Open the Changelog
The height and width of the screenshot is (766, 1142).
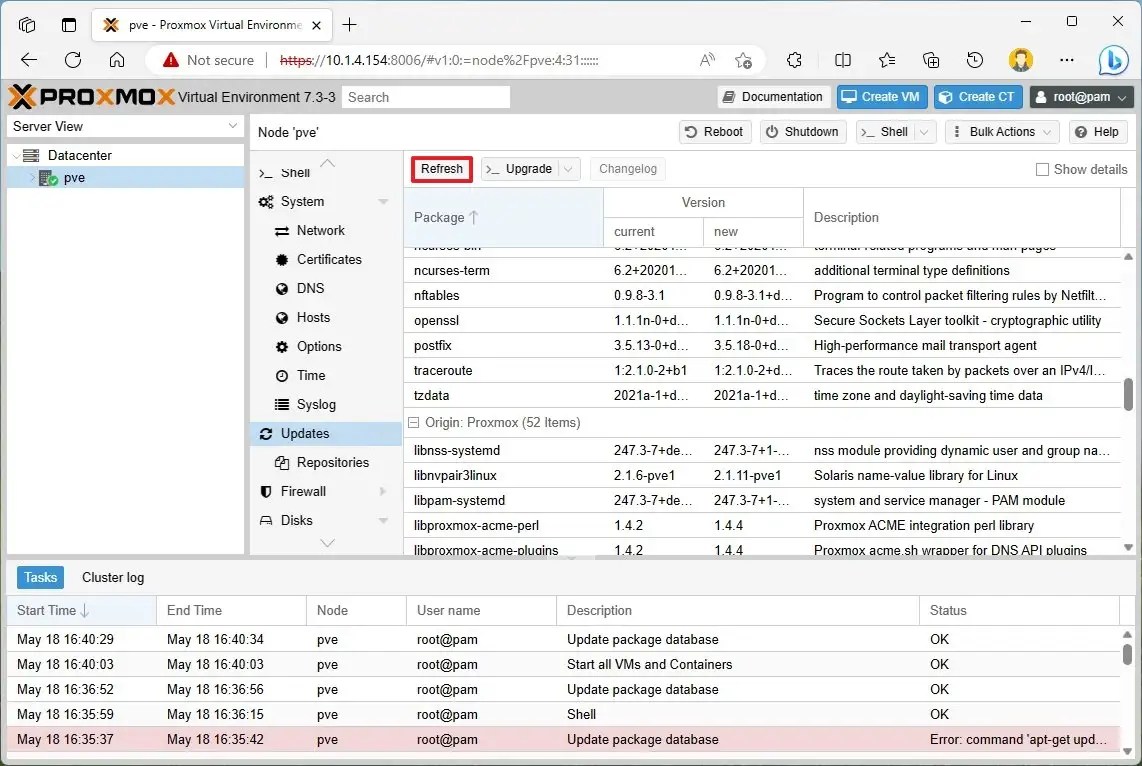coord(627,169)
